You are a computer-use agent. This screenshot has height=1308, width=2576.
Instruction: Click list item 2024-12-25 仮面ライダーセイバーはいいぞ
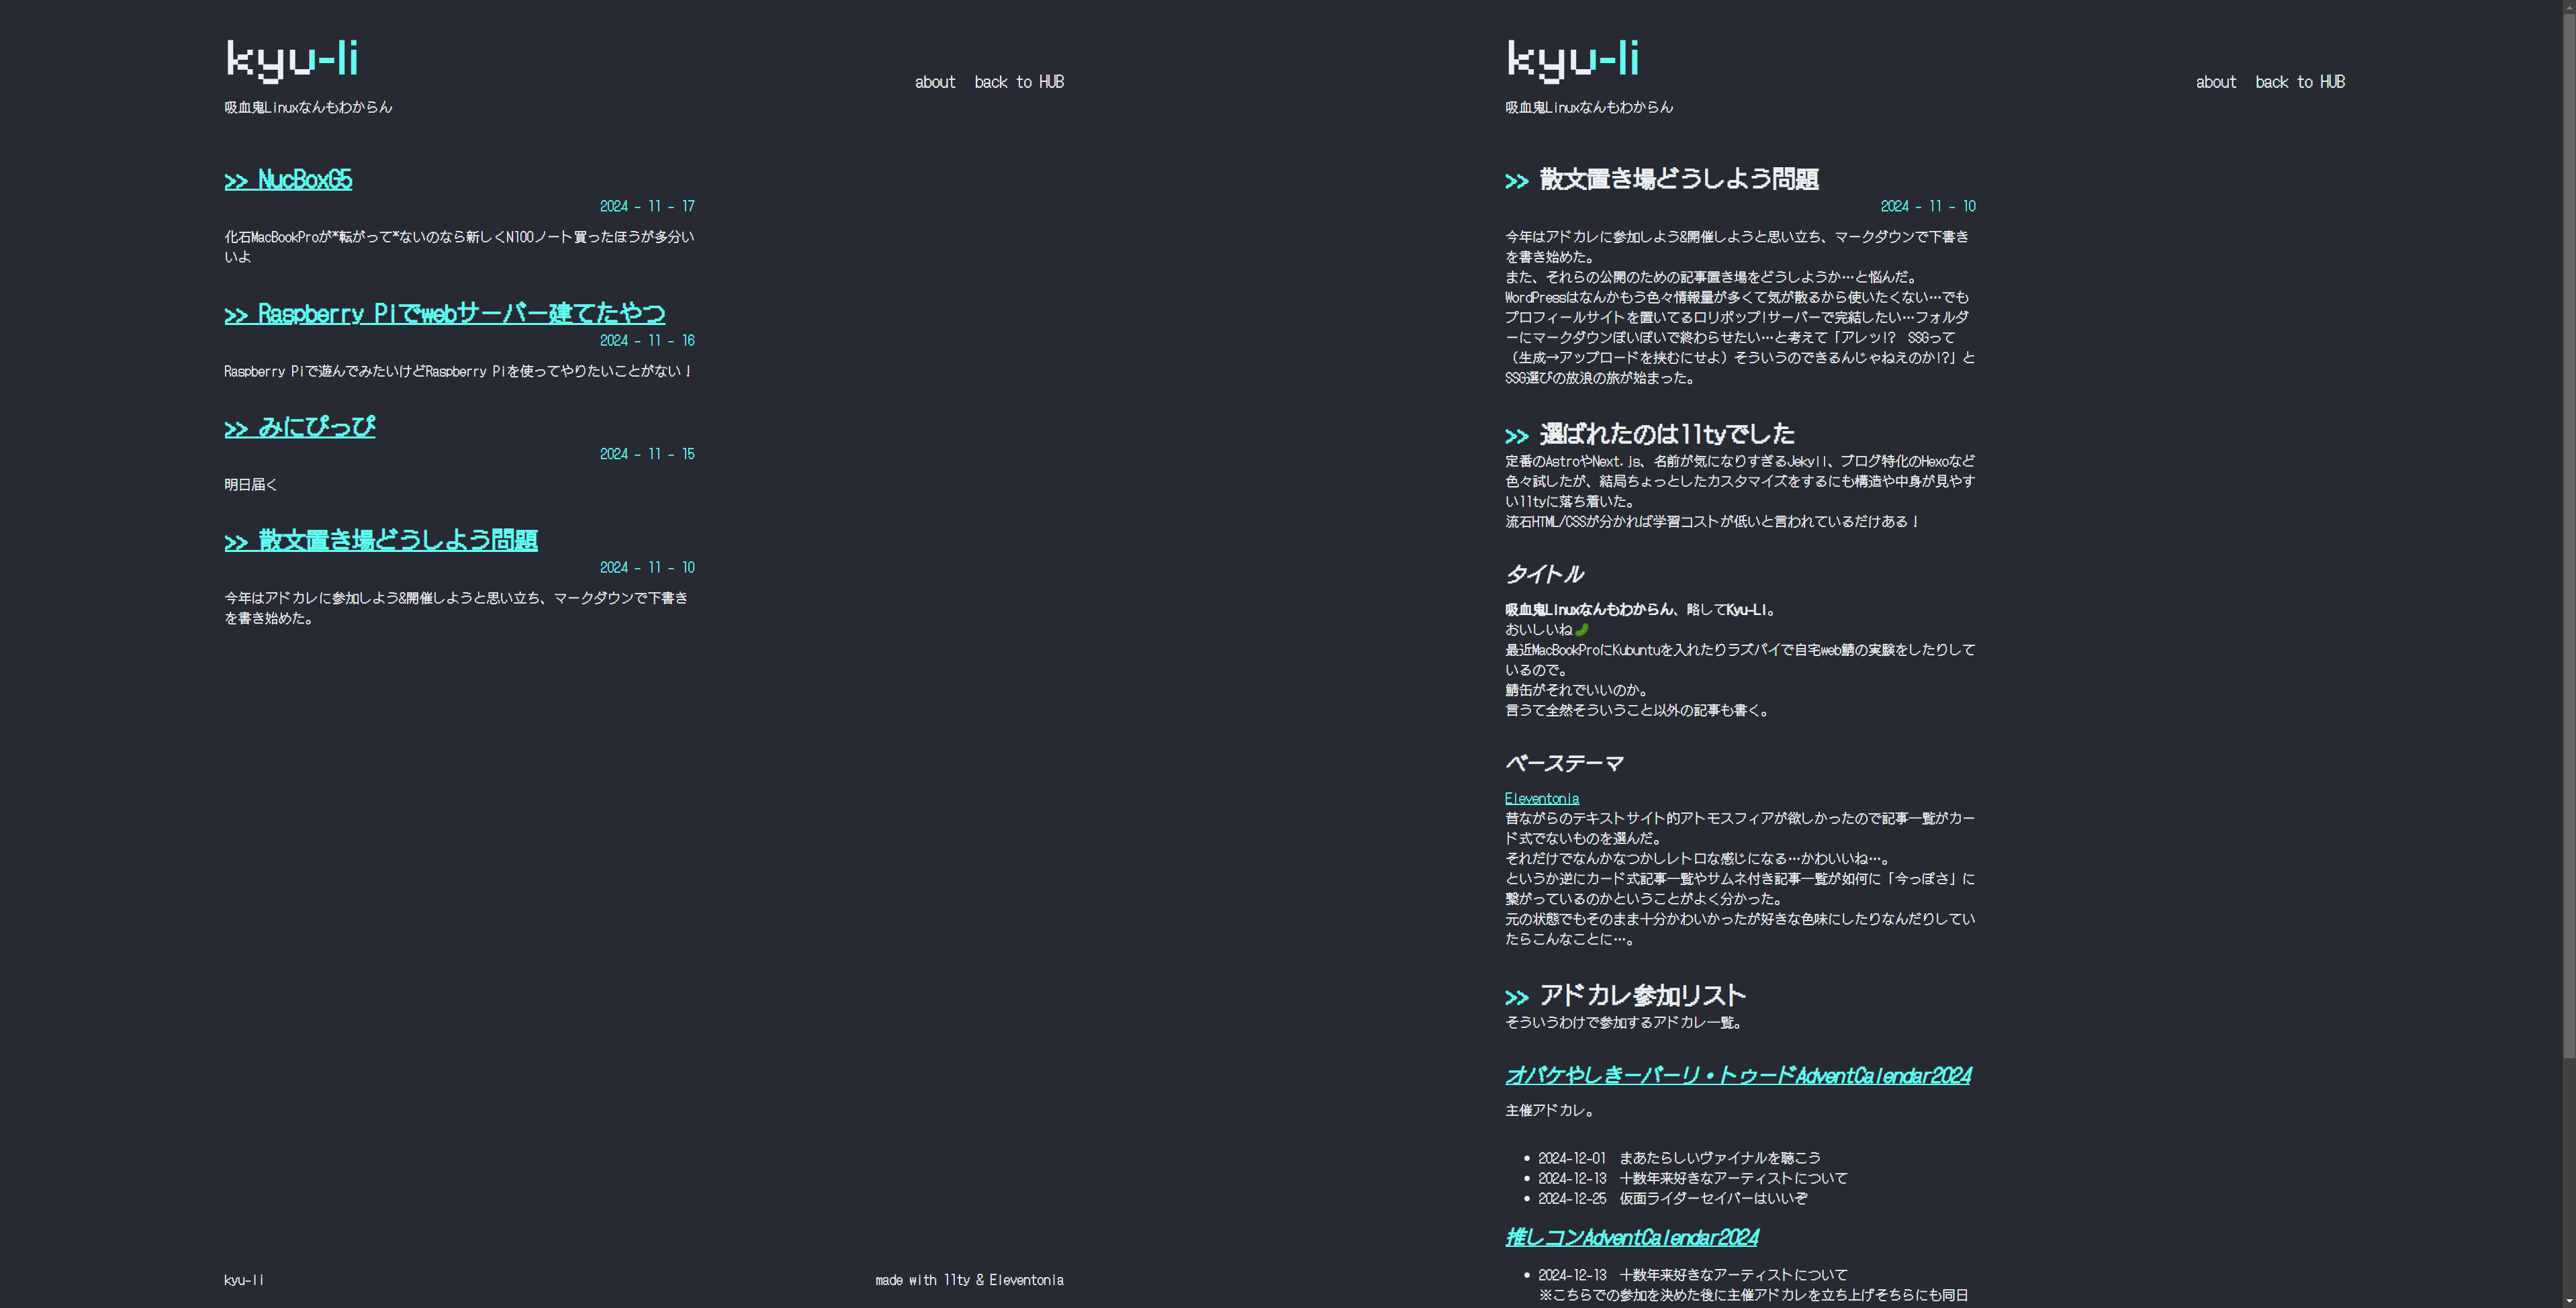[1673, 1198]
